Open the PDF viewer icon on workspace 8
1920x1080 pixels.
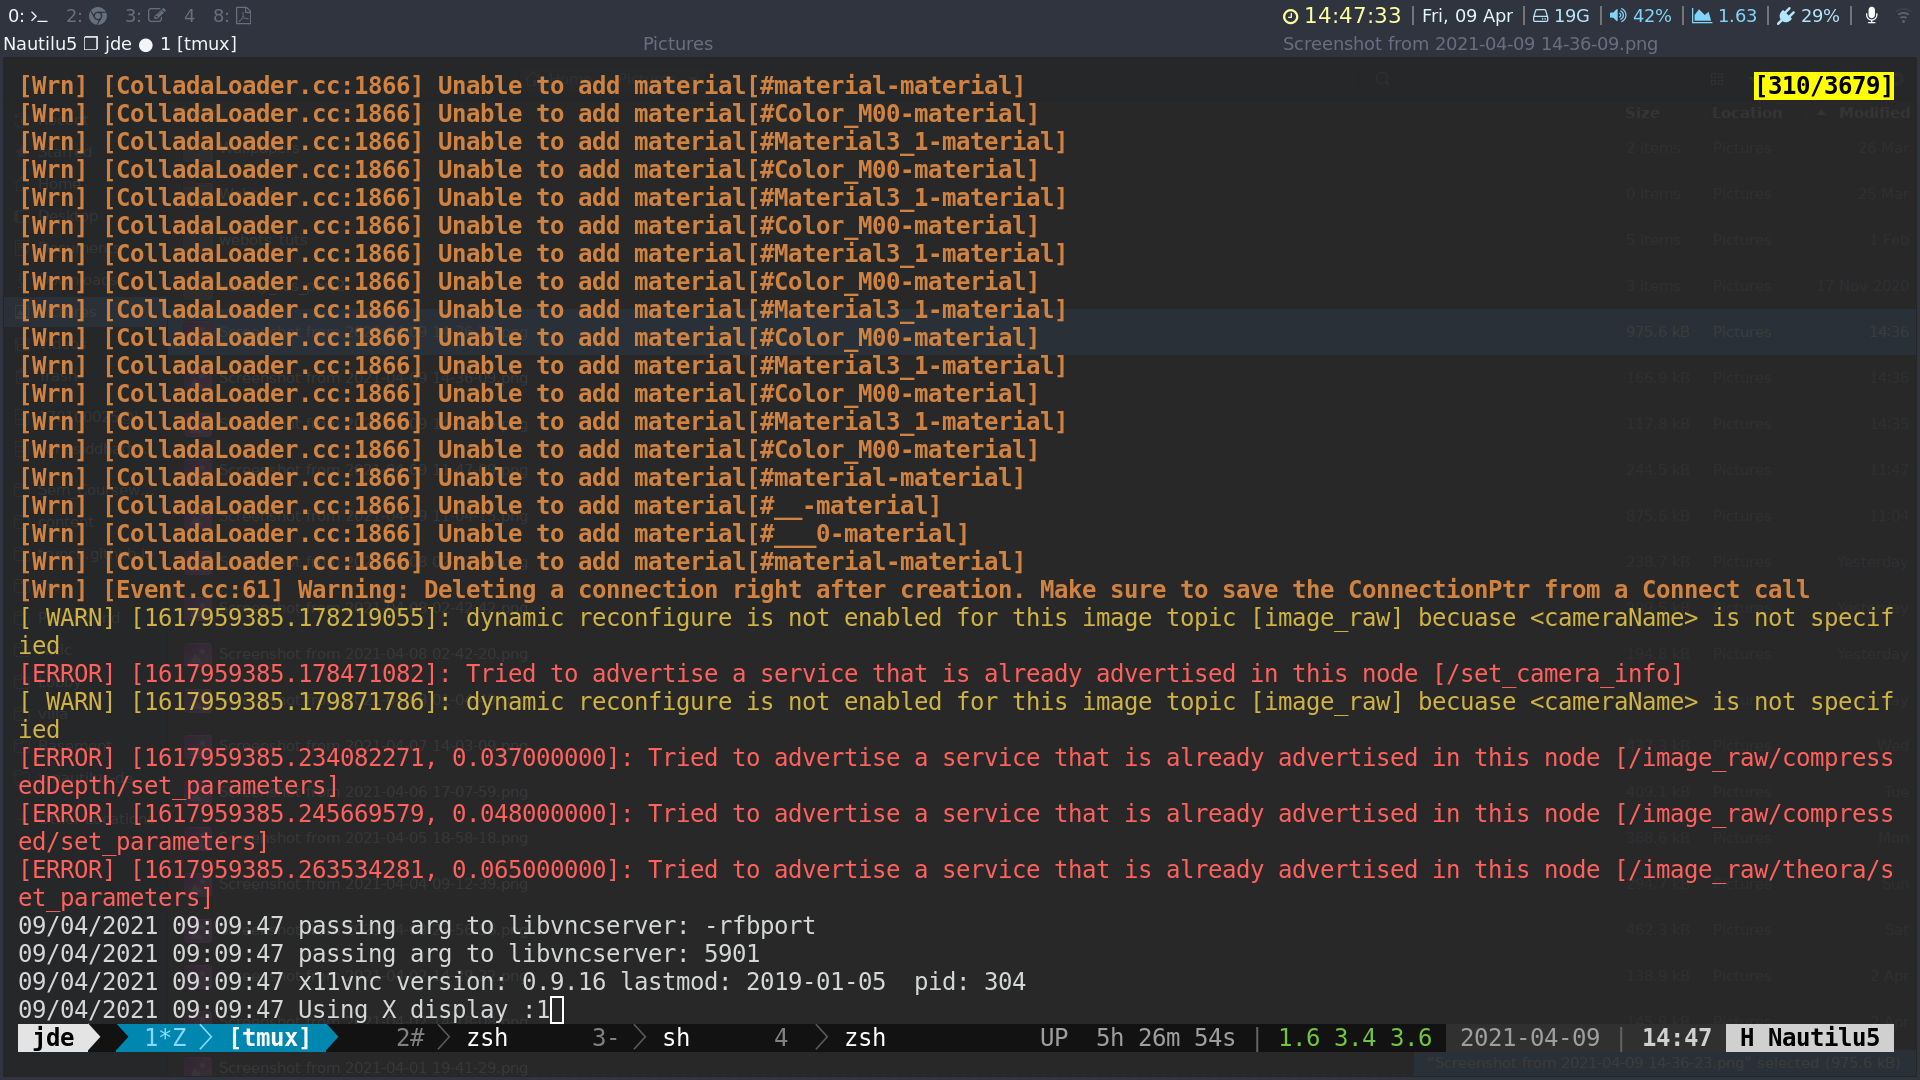point(244,16)
